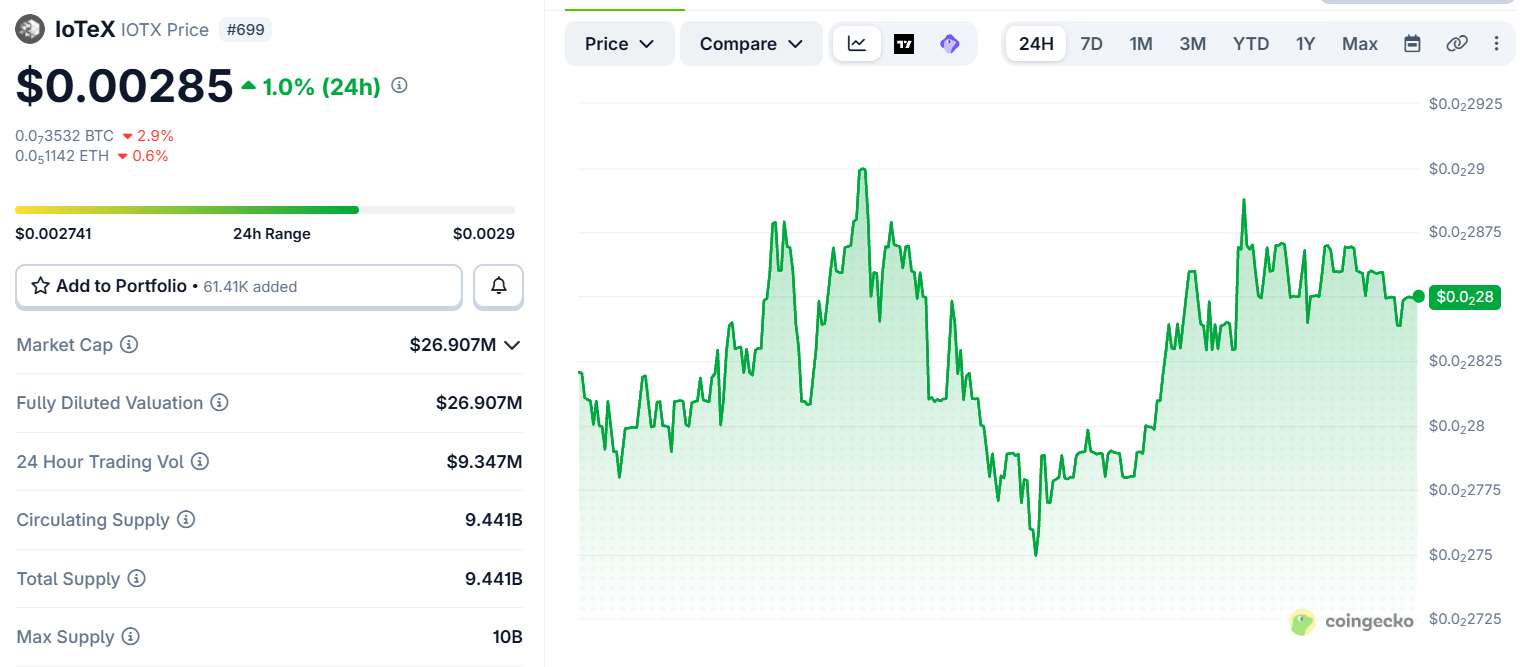The height and width of the screenshot is (667, 1525).
Task: Click the $0.0₂2925 axis label
Action: coord(1465,104)
